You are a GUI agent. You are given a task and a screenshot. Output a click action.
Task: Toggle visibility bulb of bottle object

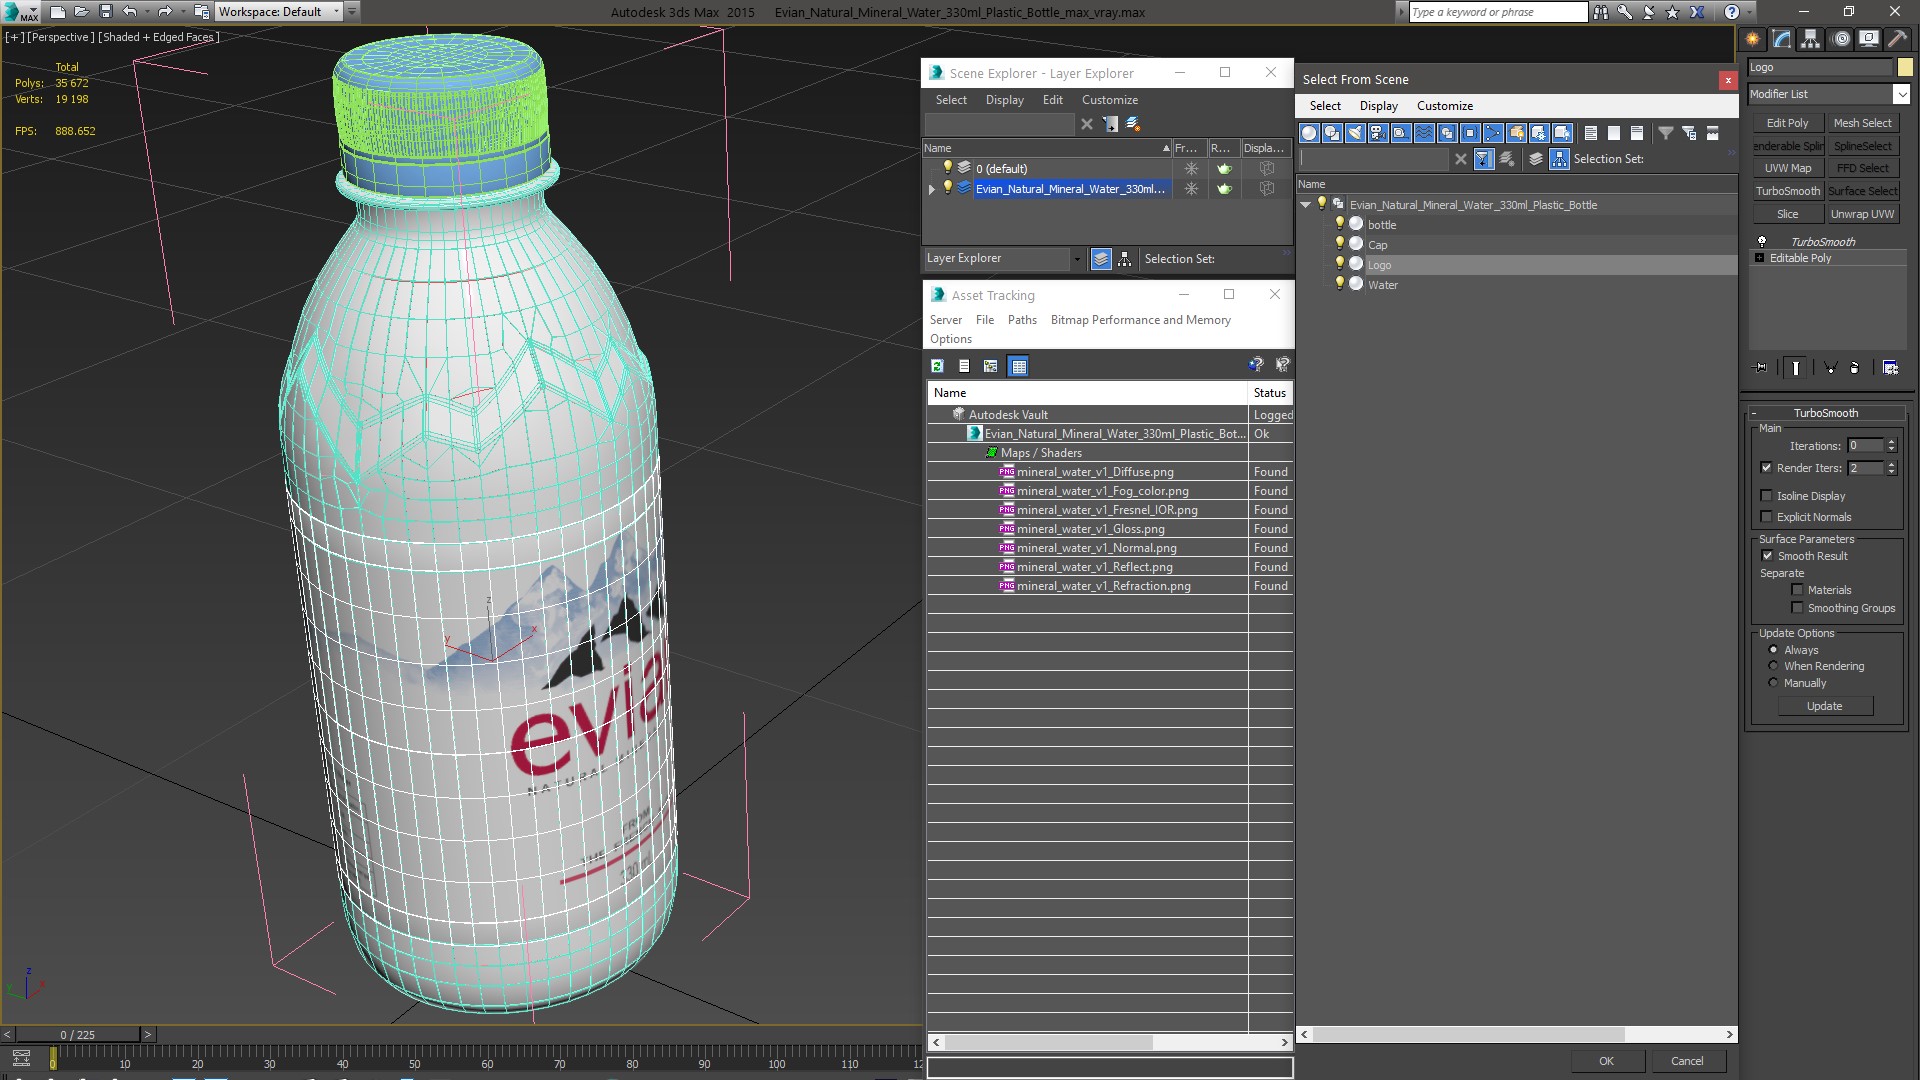(1339, 224)
